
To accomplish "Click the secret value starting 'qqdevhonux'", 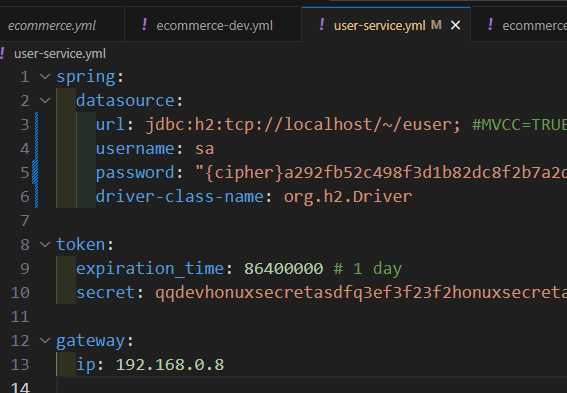I will (361, 293).
